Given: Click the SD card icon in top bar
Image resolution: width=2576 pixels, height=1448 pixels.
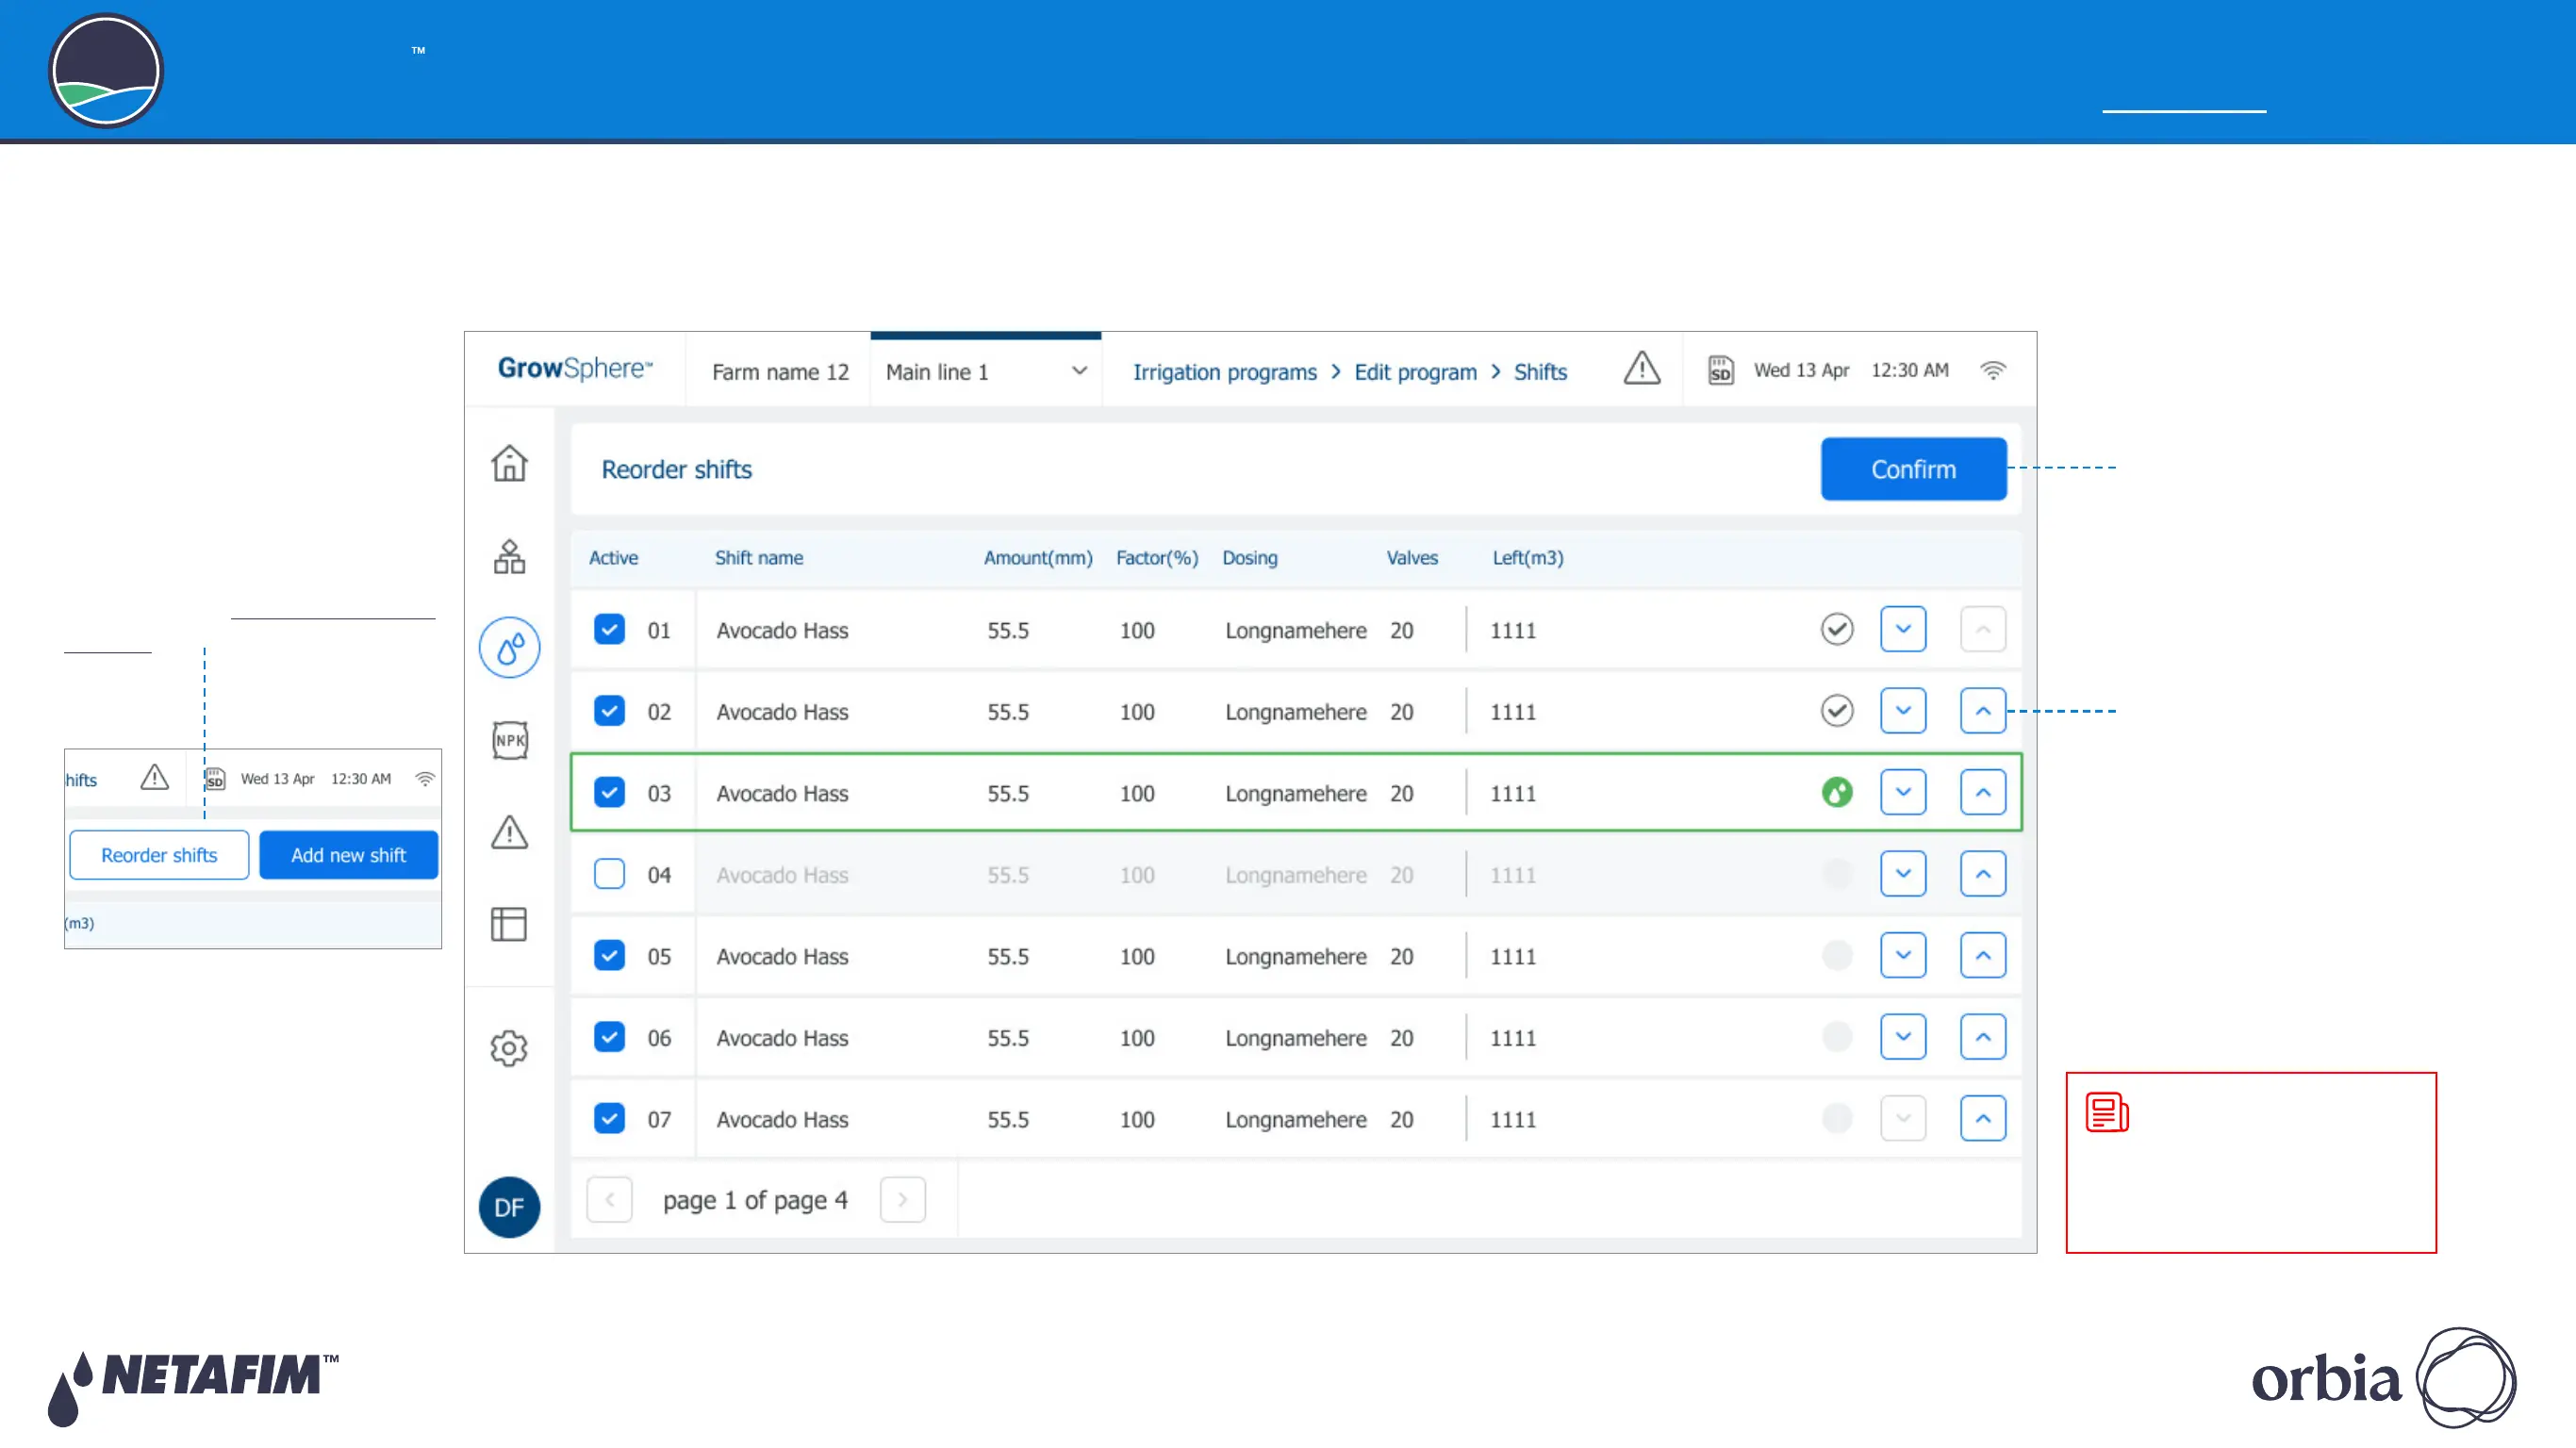Looking at the screenshot, I should 1720,371.
